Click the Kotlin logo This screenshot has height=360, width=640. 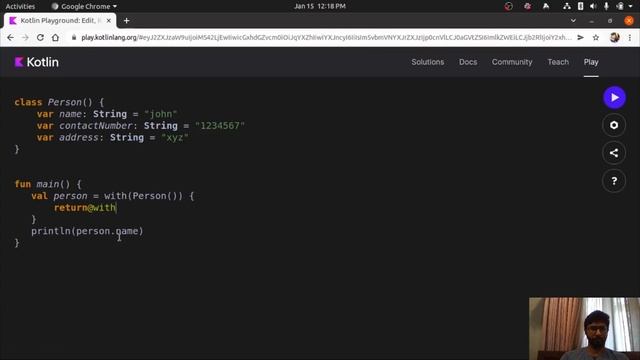coord(36,62)
